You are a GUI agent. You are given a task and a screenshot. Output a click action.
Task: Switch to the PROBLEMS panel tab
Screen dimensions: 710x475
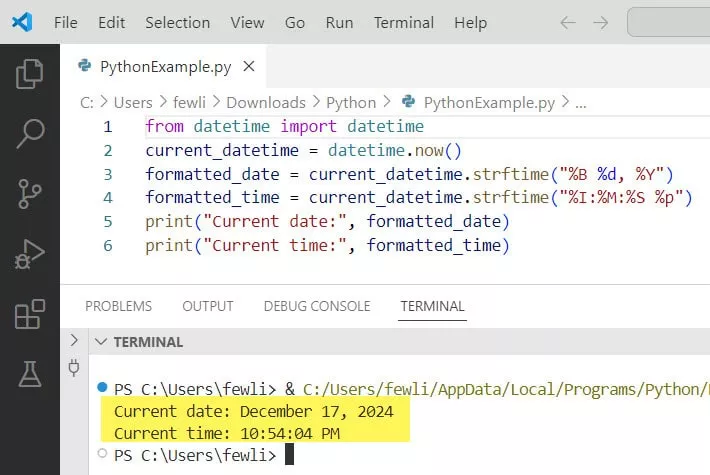[118, 306]
